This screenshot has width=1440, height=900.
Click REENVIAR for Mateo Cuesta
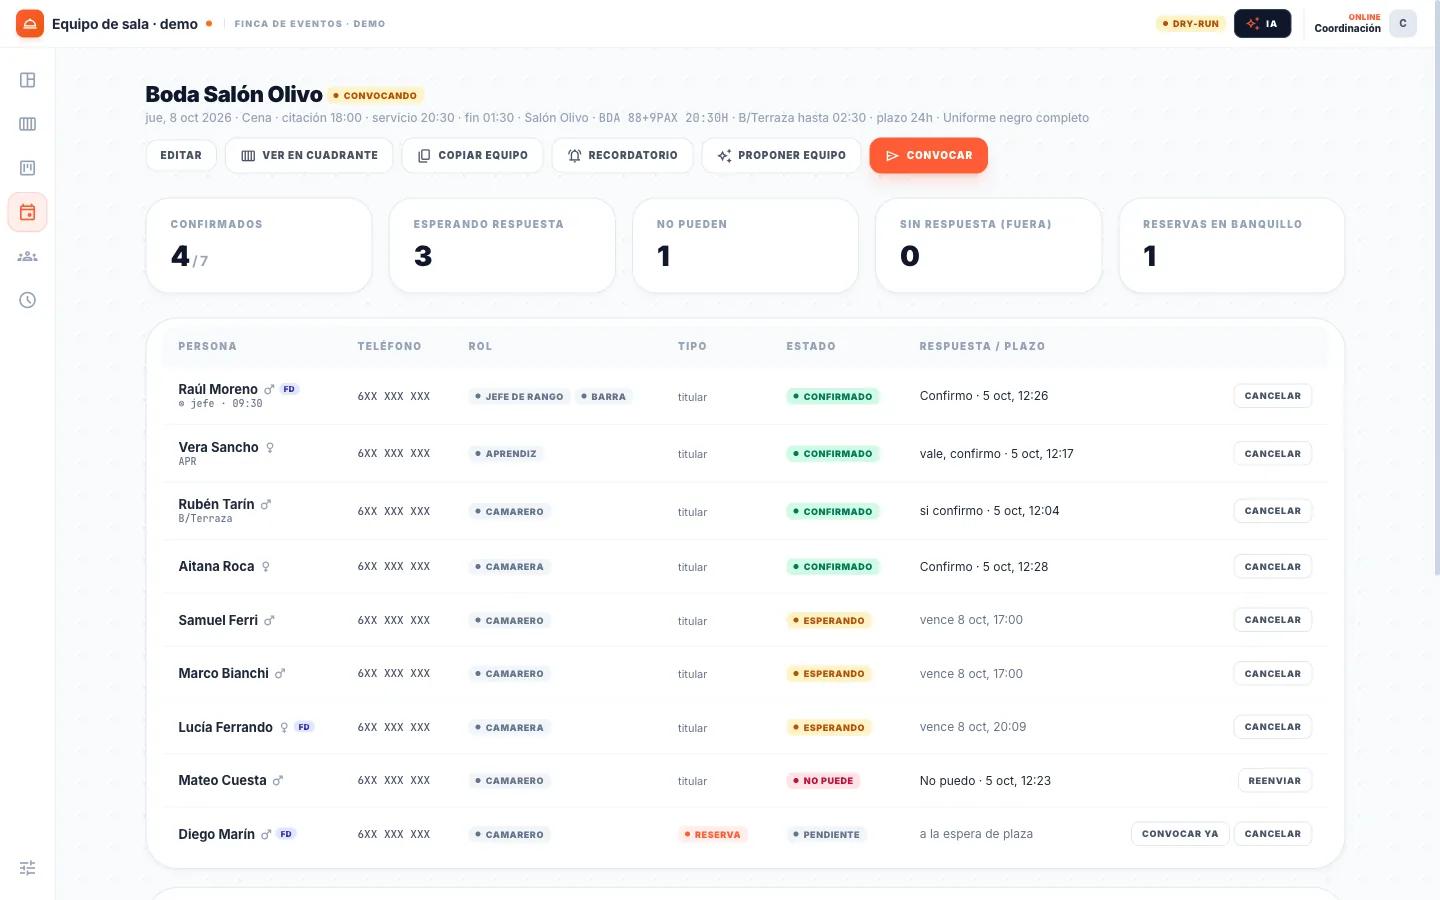pyautogui.click(x=1274, y=781)
